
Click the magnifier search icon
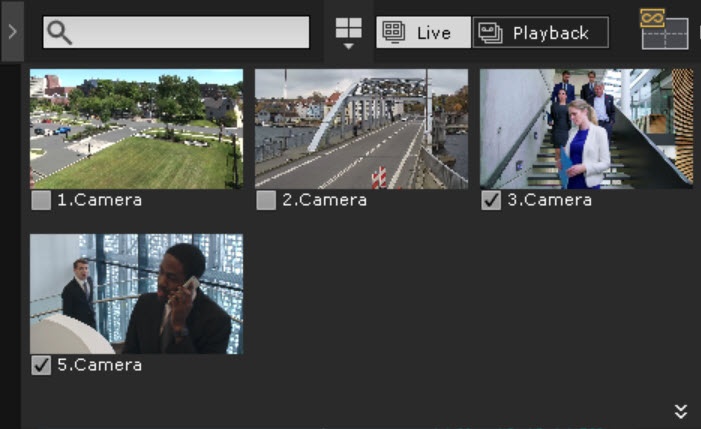tap(59, 33)
